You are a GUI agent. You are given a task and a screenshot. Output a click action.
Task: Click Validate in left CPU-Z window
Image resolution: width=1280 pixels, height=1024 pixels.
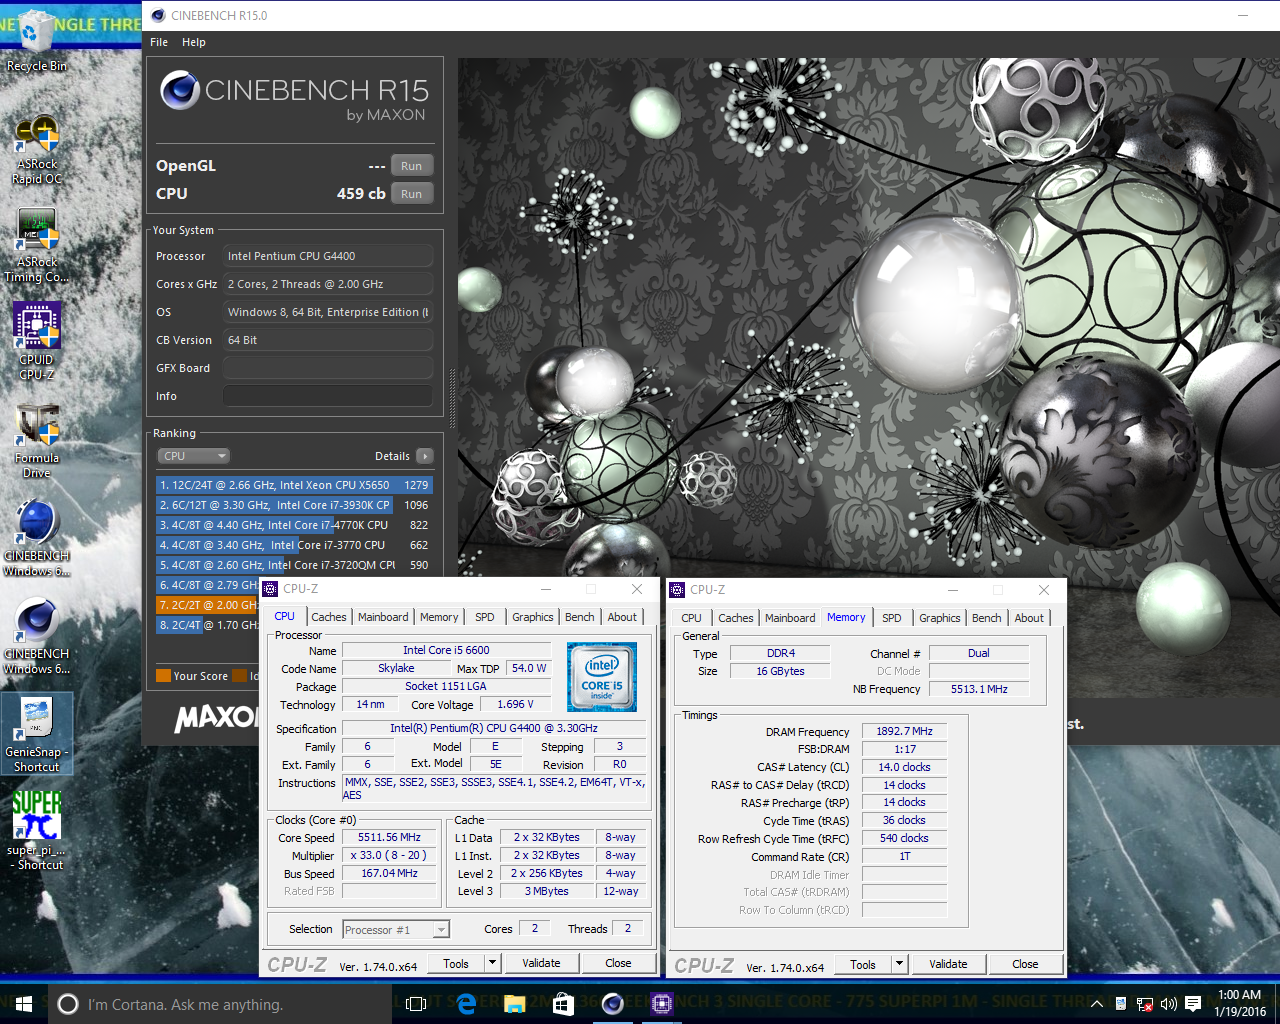[x=541, y=963]
